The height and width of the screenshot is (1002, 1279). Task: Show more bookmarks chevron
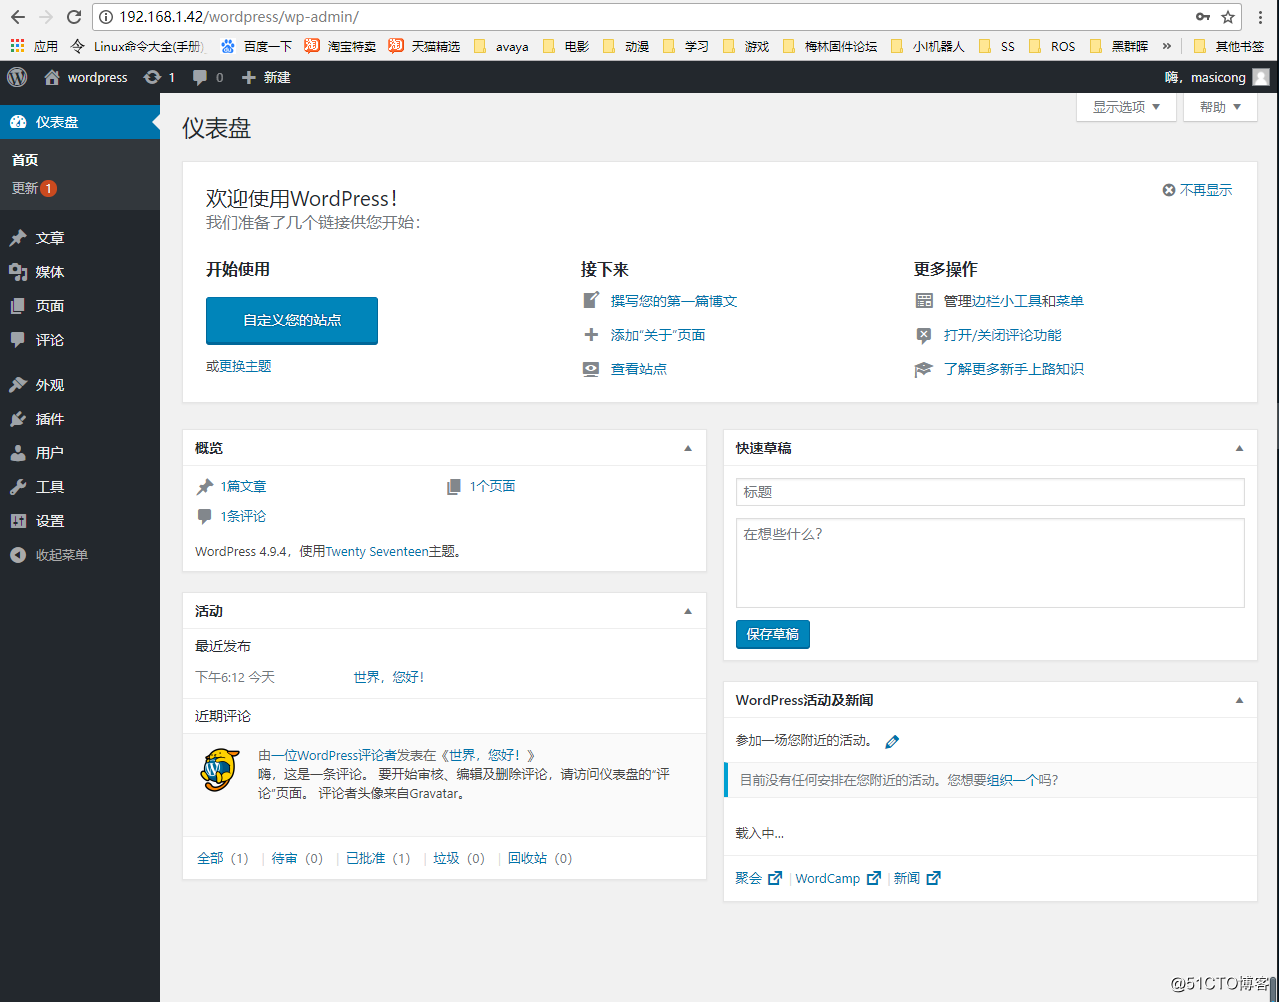(x=1166, y=46)
